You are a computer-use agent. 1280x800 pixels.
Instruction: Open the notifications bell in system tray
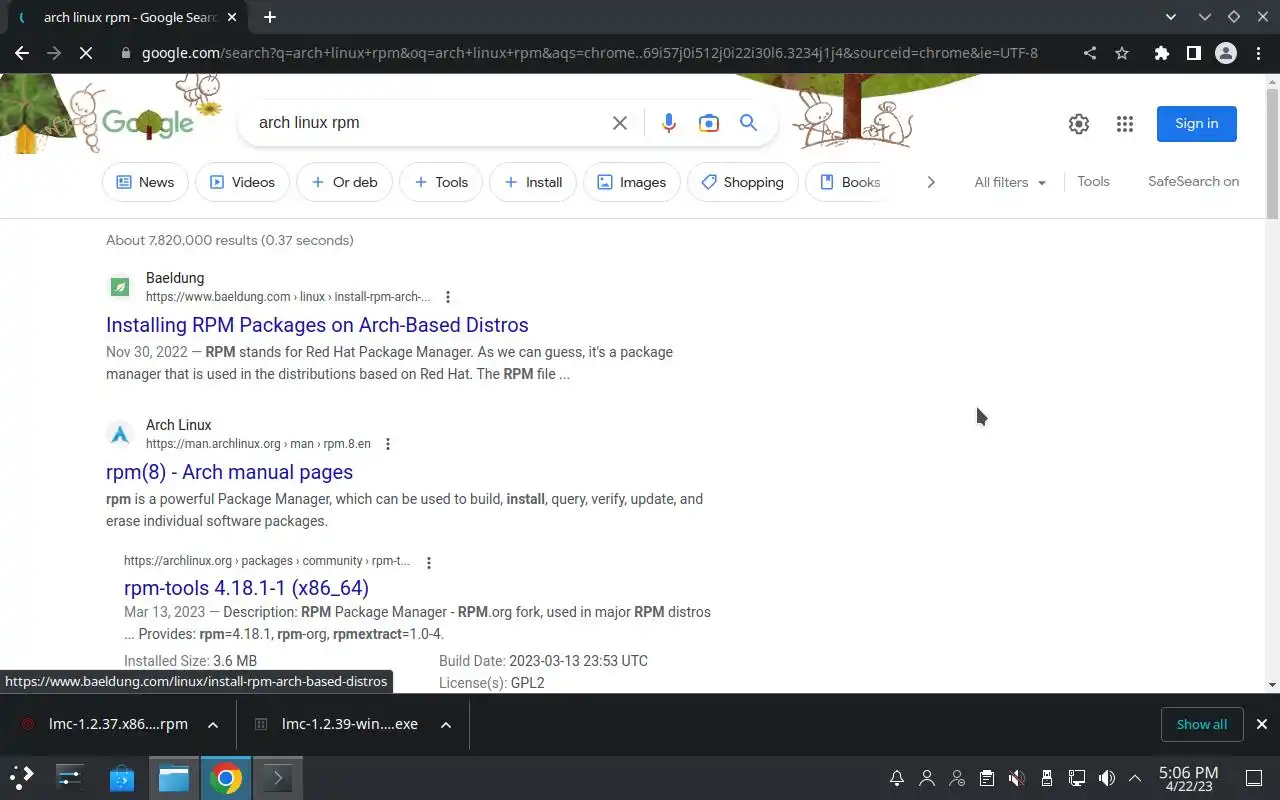coord(897,778)
